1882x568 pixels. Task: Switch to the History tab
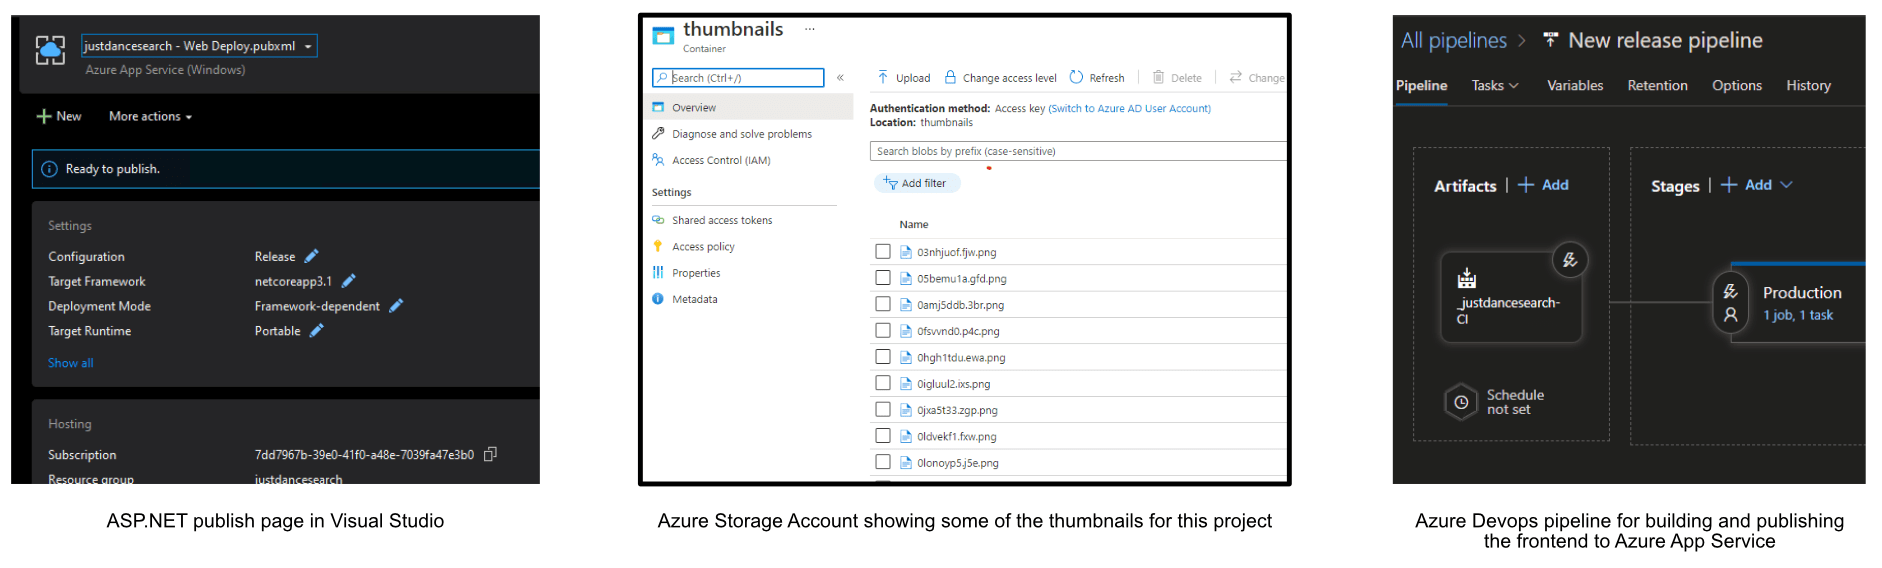pyautogui.click(x=1808, y=86)
